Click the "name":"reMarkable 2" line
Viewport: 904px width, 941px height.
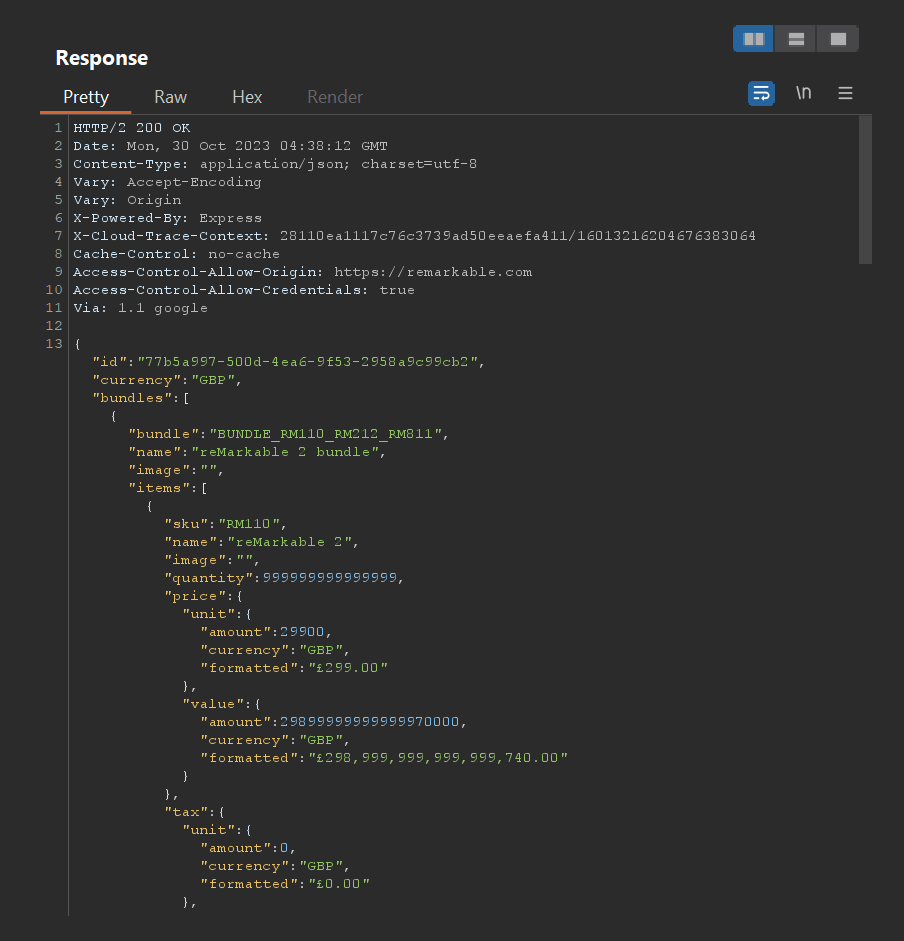[262, 542]
